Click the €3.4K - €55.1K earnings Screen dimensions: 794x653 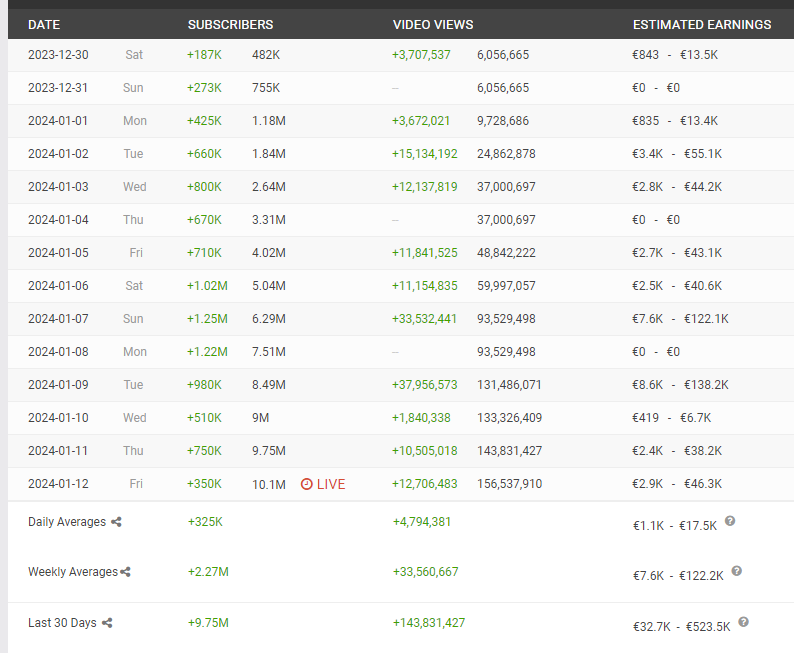(x=677, y=153)
